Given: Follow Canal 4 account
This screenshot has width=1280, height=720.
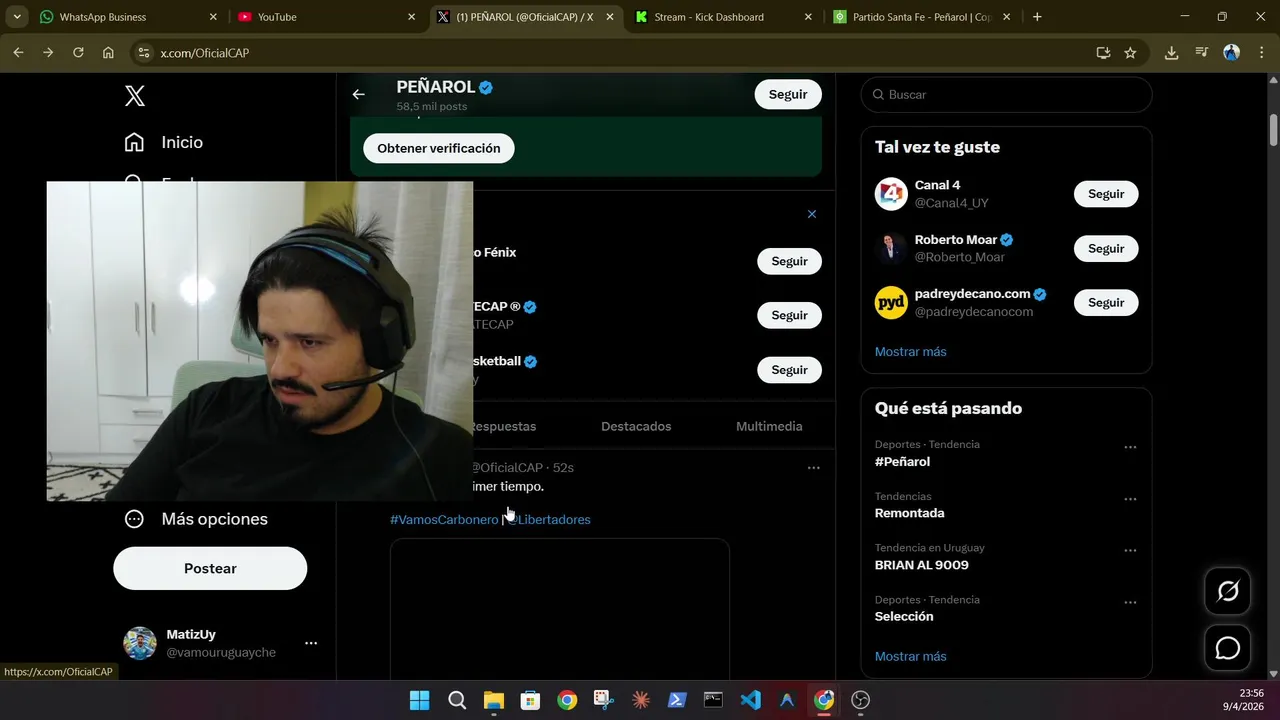Looking at the screenshot, I should point(1106,194).
